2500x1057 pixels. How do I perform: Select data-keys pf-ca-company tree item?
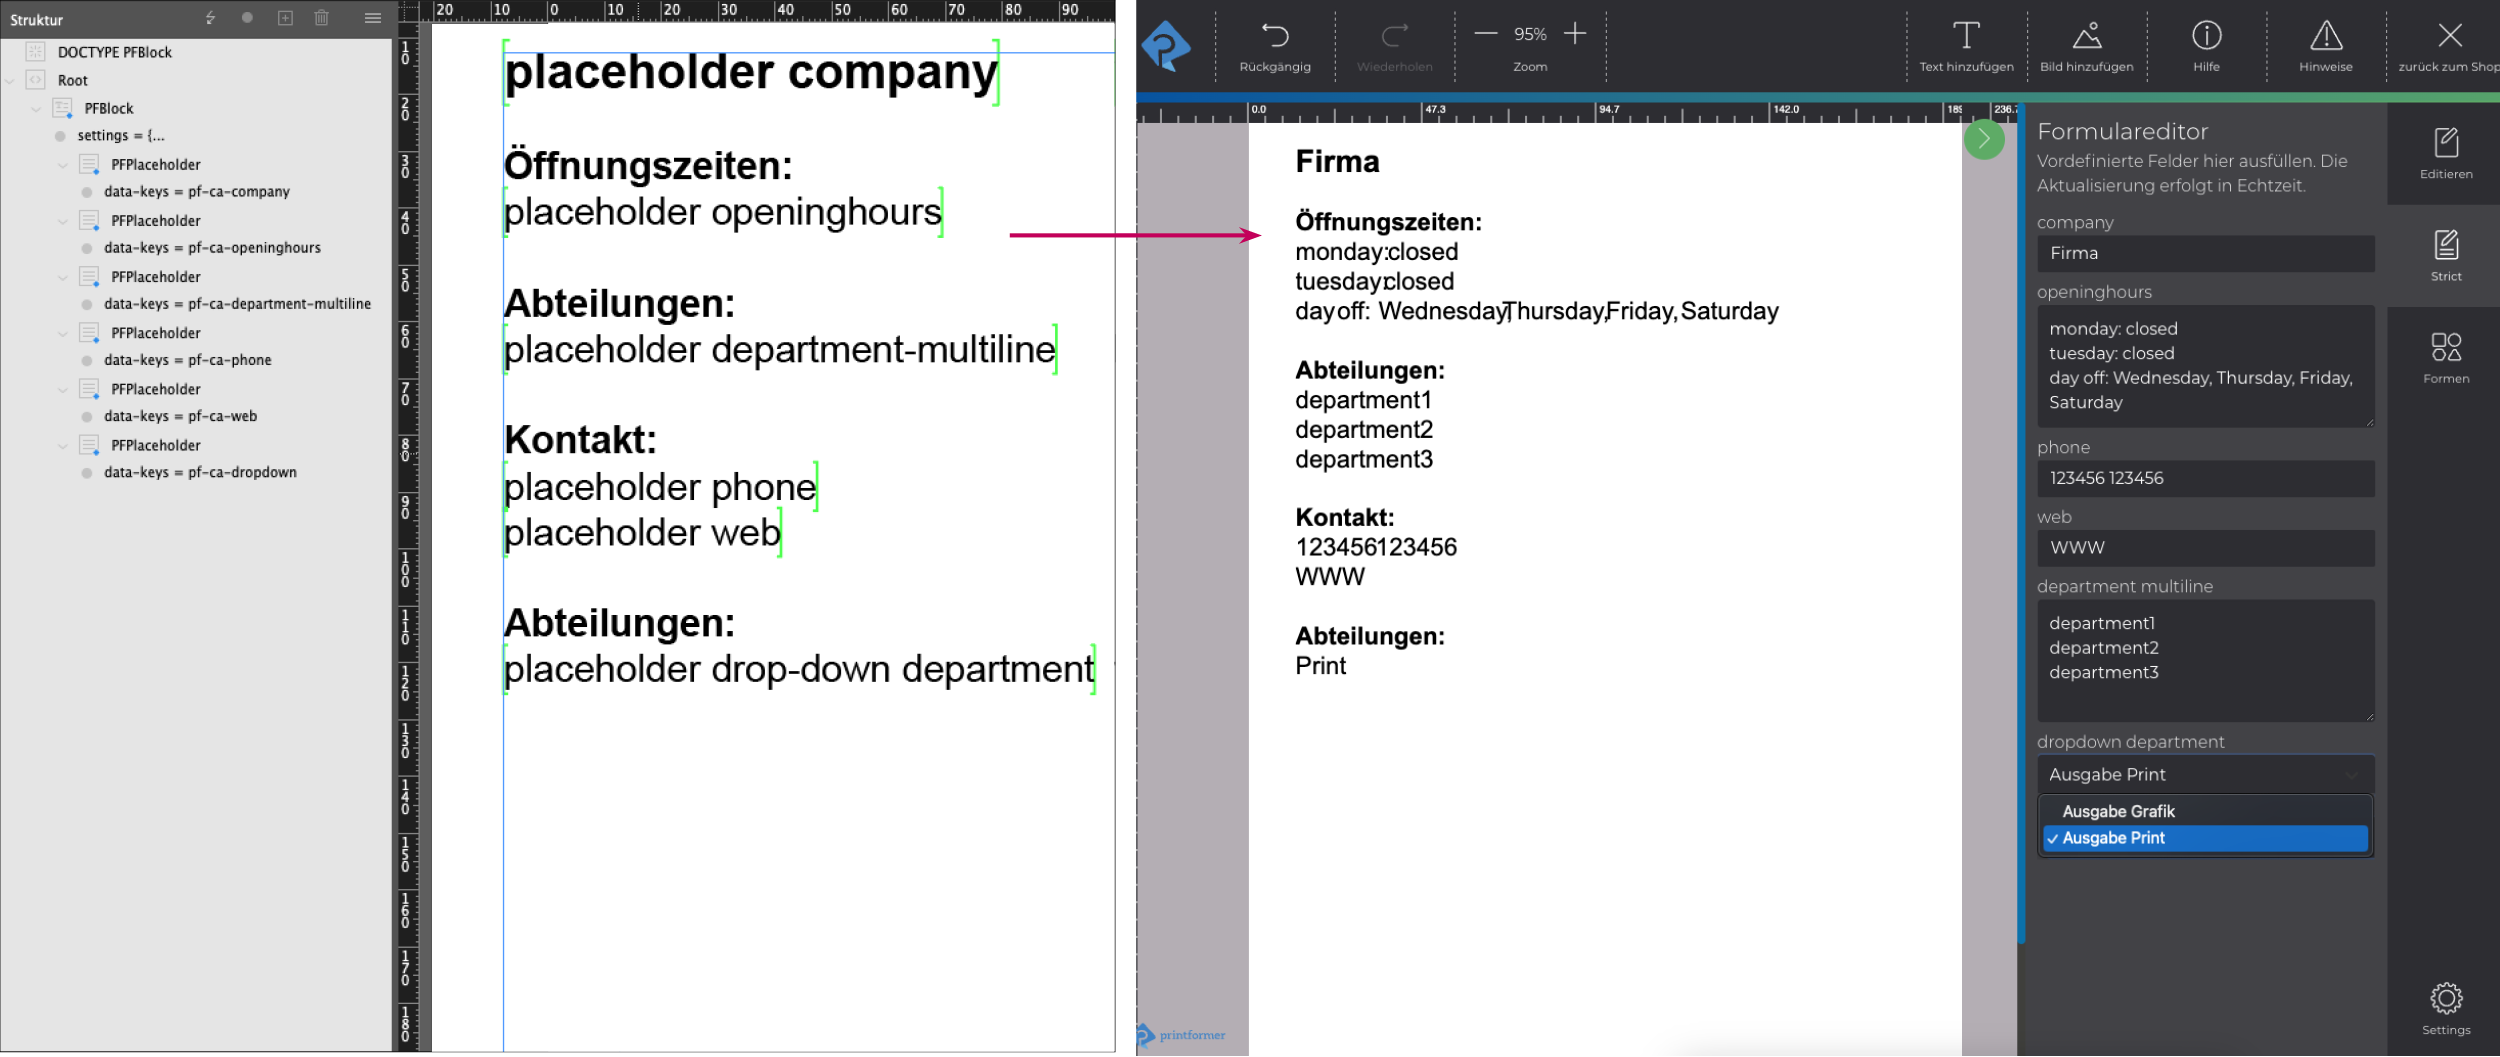tap(197, 192)
